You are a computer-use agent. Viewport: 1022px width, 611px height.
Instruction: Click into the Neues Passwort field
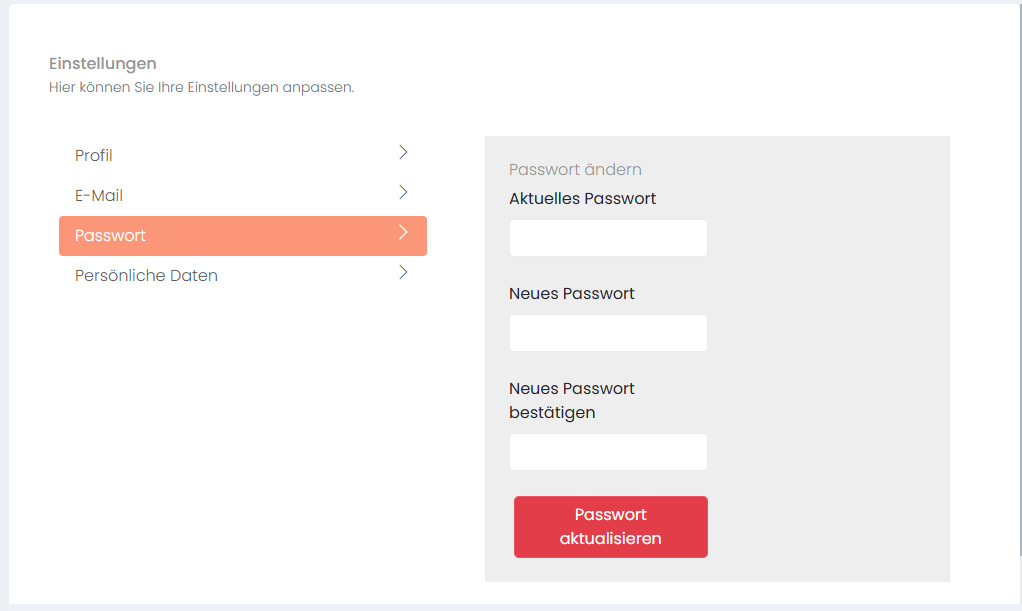point(608,333)
